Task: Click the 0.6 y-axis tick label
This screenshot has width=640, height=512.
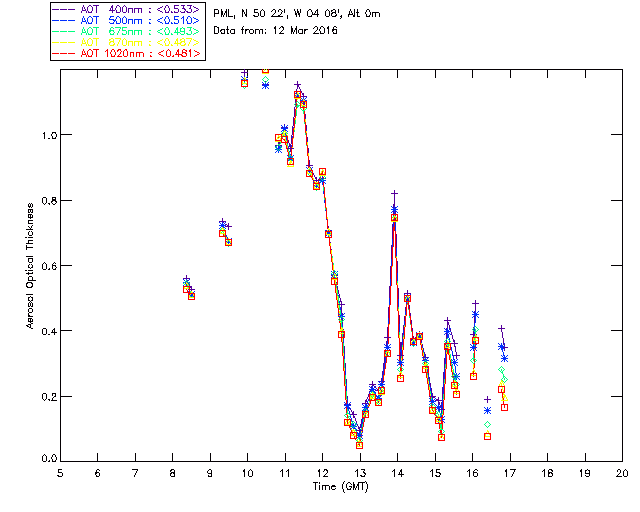Action: tap(49, 266)
